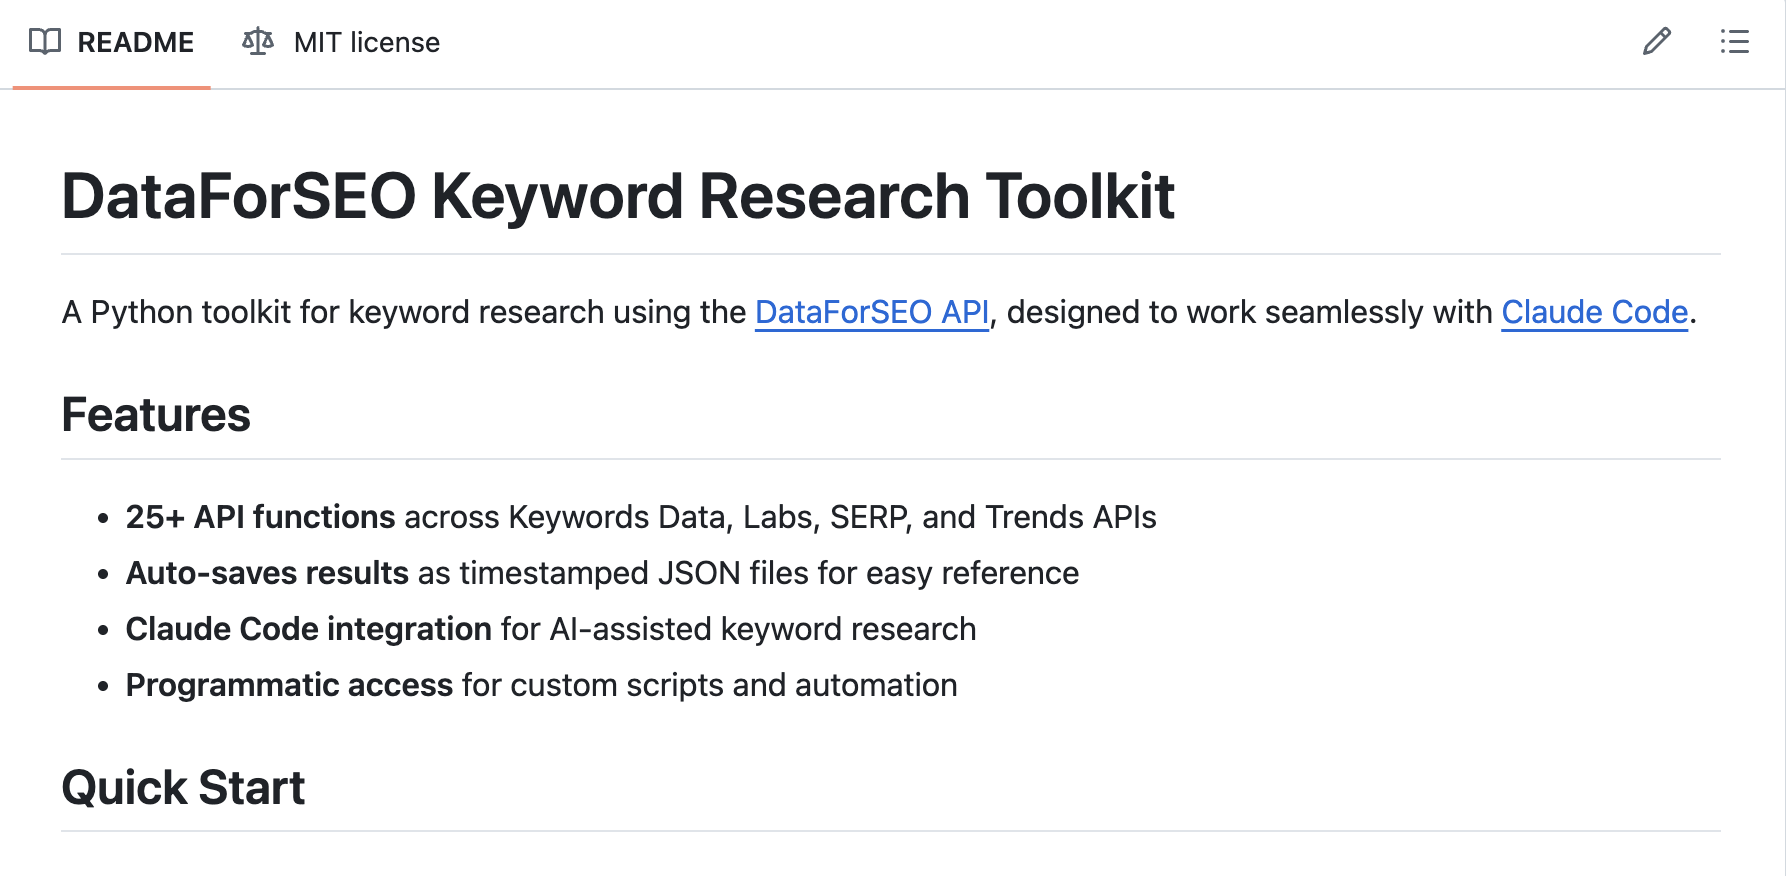Click the scales icon beside MIT license
The width and height of the screenshot is (1786, 876).
coord(257,42)
